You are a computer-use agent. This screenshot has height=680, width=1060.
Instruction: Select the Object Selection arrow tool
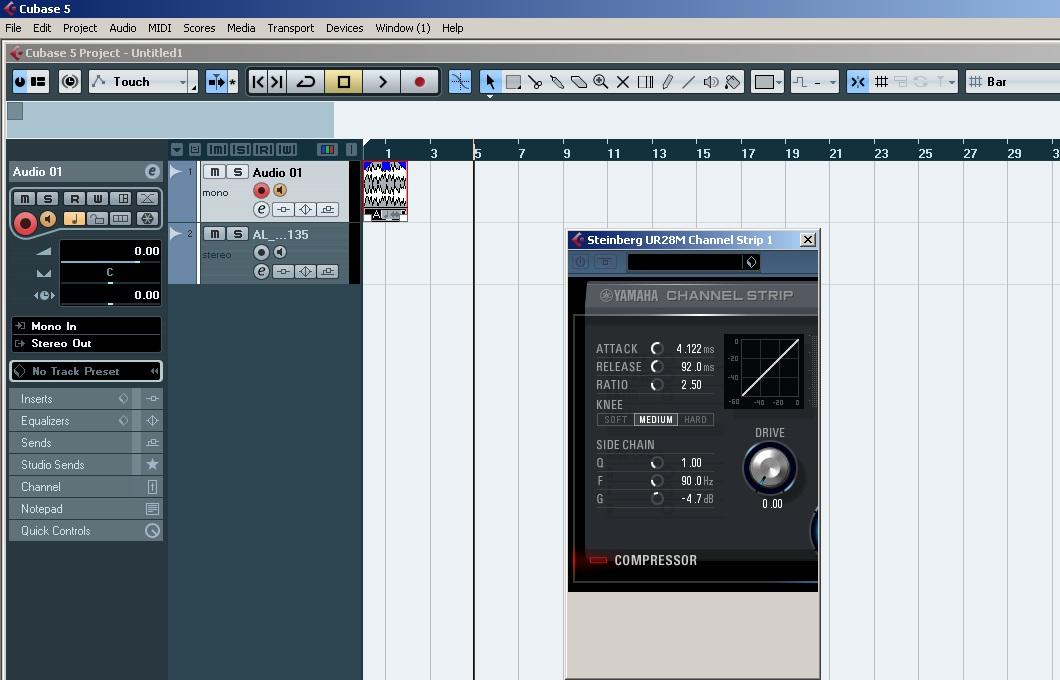pos(490,82)
